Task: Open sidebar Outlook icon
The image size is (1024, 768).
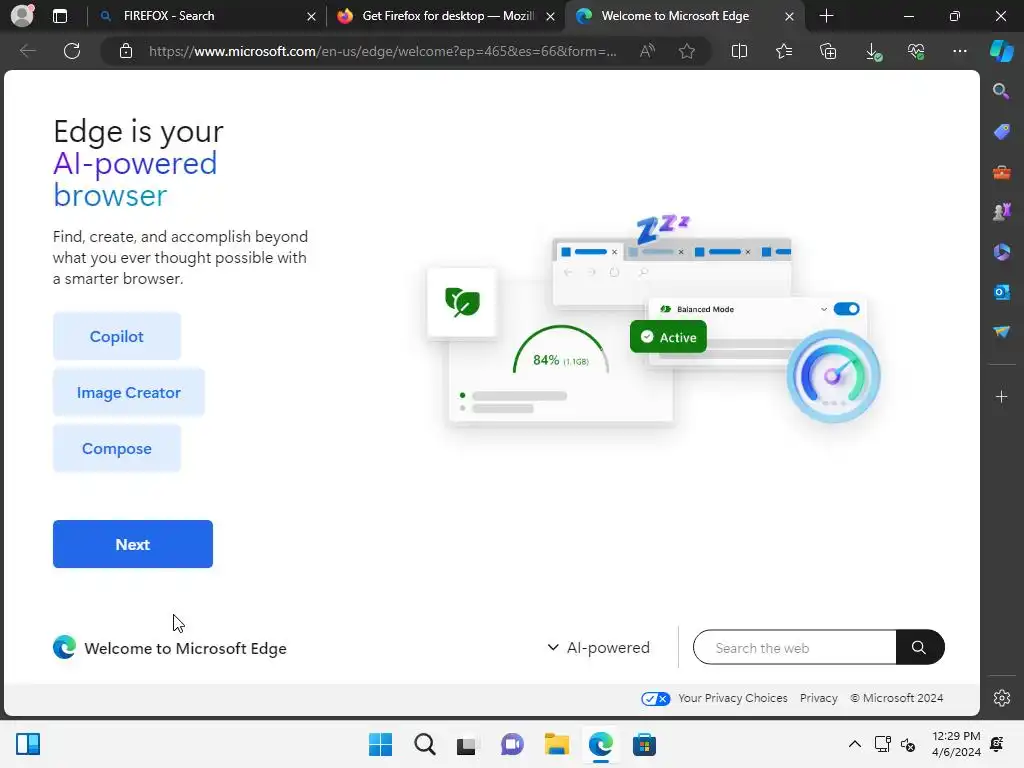Action: coord(1001,292)
